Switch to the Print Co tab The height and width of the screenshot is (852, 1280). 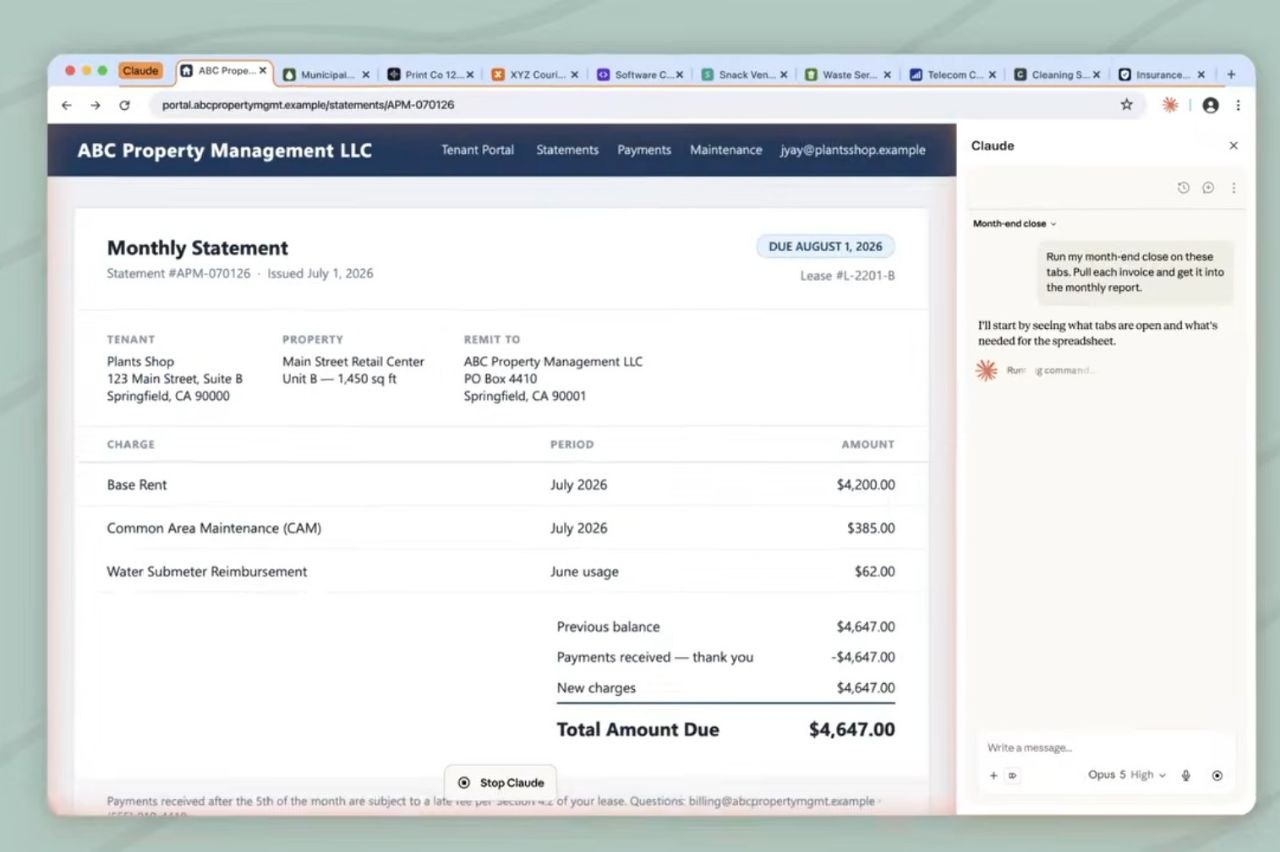point(430,75)
